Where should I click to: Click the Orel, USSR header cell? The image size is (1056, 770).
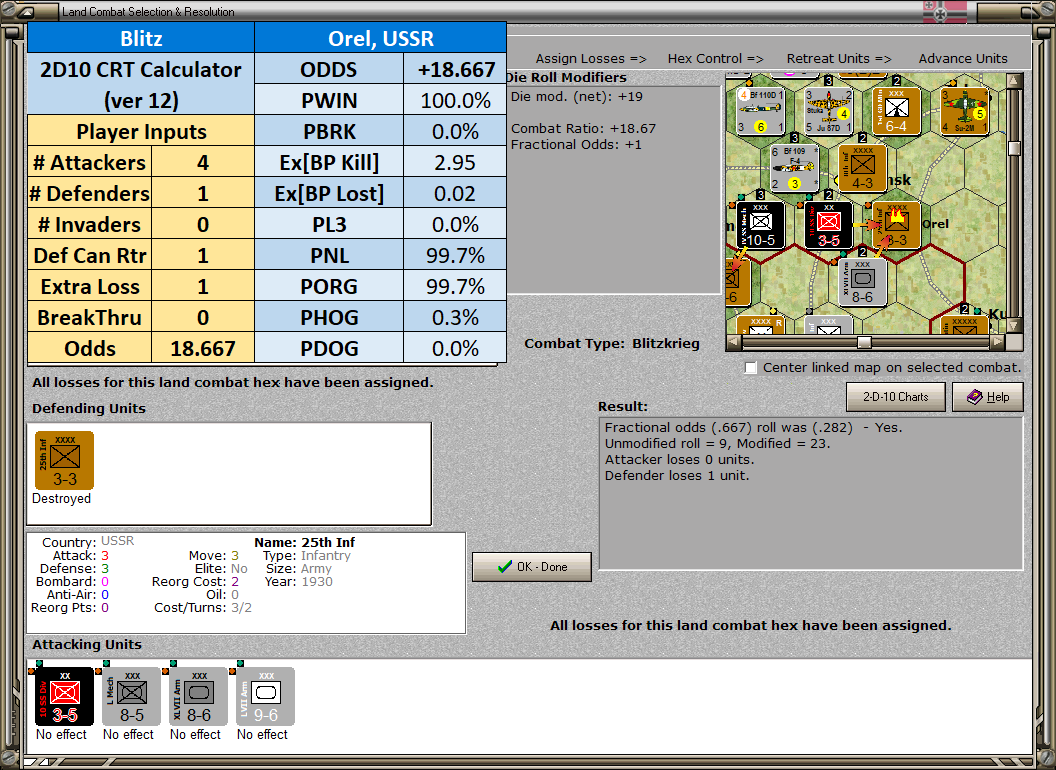[x=381, y=38]
